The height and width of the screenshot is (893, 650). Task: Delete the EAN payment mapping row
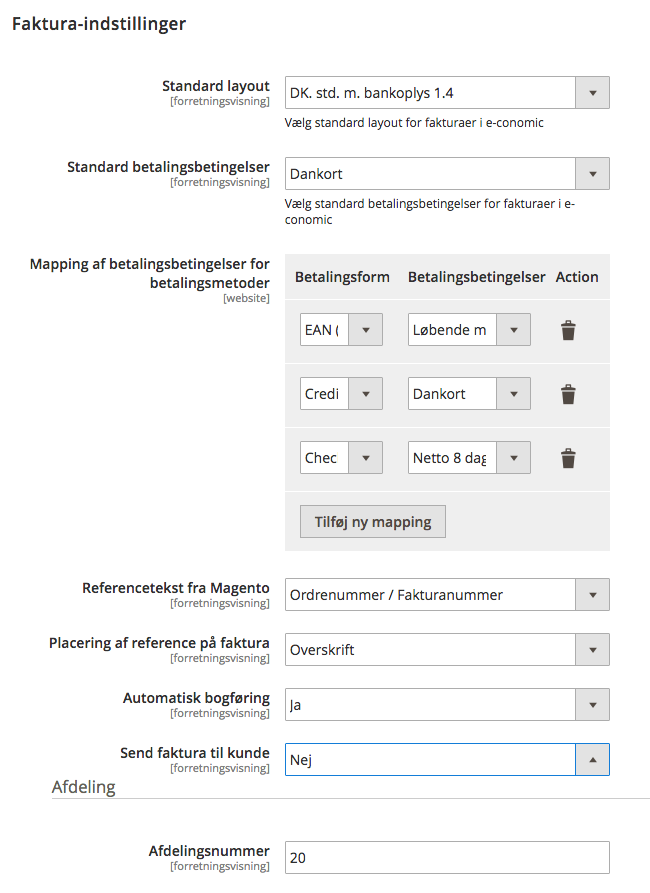click(x=568, y=330)
